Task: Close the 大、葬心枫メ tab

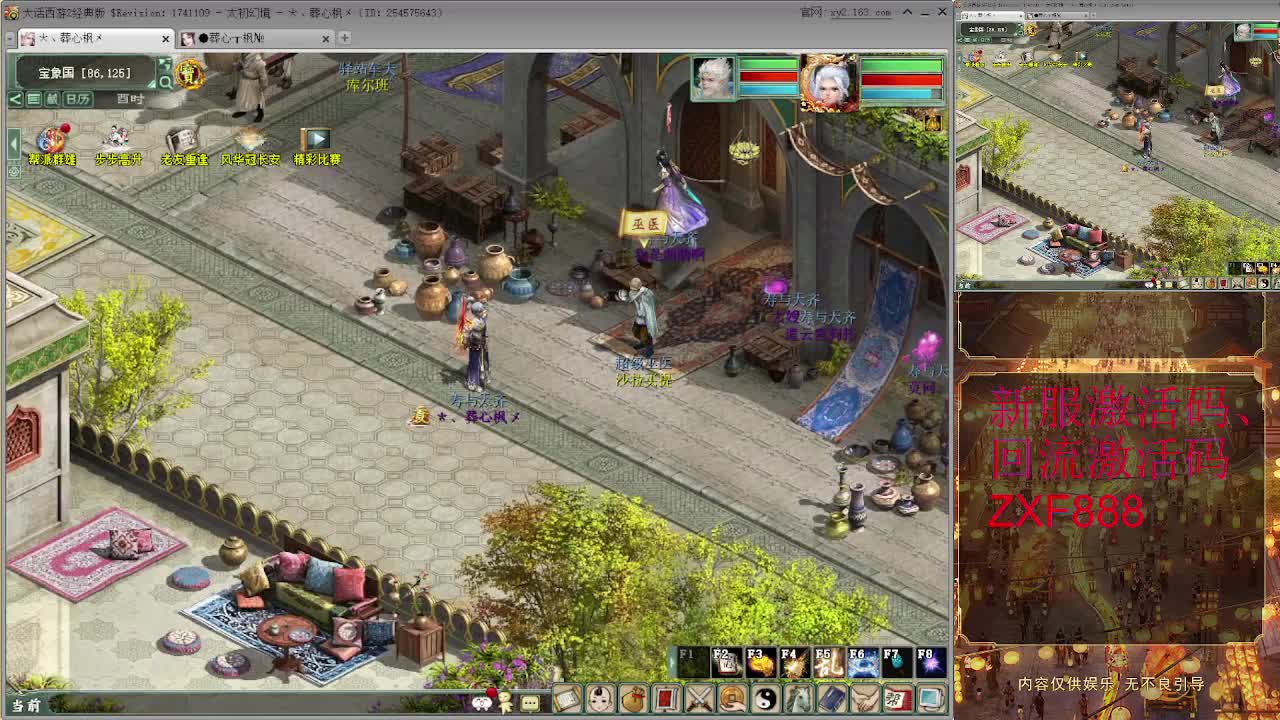Action: 165,38
